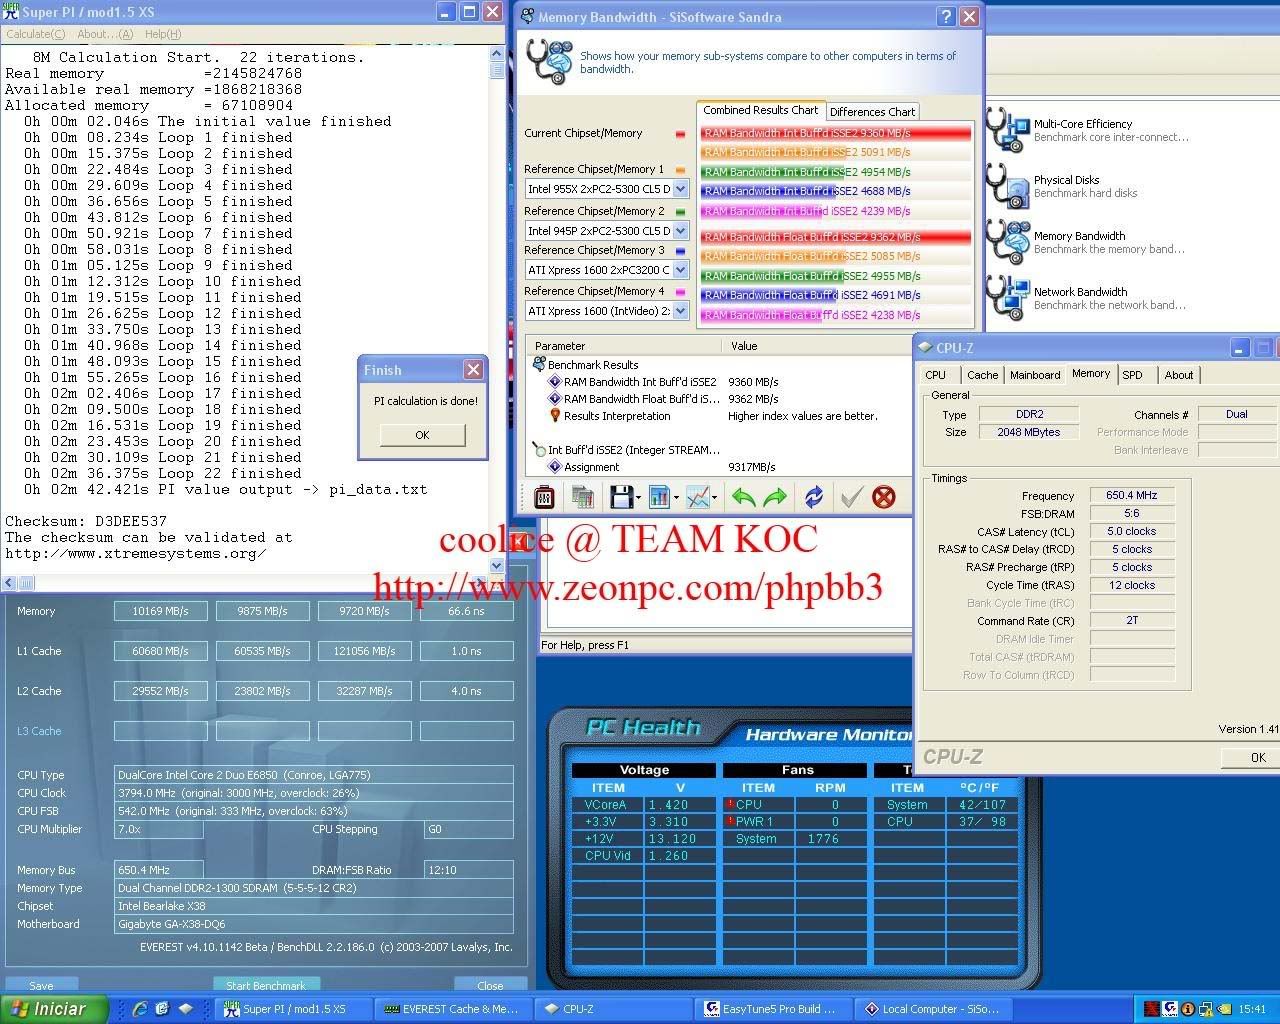Open the Calculate menu in Super PI
The height and width of the screenshot is (1024, 1280).
35,34
